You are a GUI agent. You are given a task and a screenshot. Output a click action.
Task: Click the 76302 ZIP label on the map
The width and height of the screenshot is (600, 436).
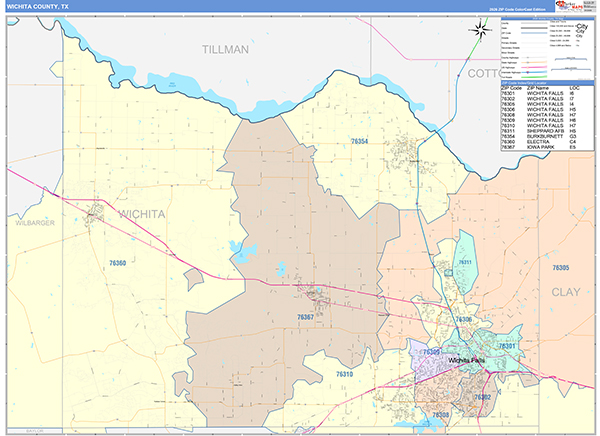click(x=483, y=397)
